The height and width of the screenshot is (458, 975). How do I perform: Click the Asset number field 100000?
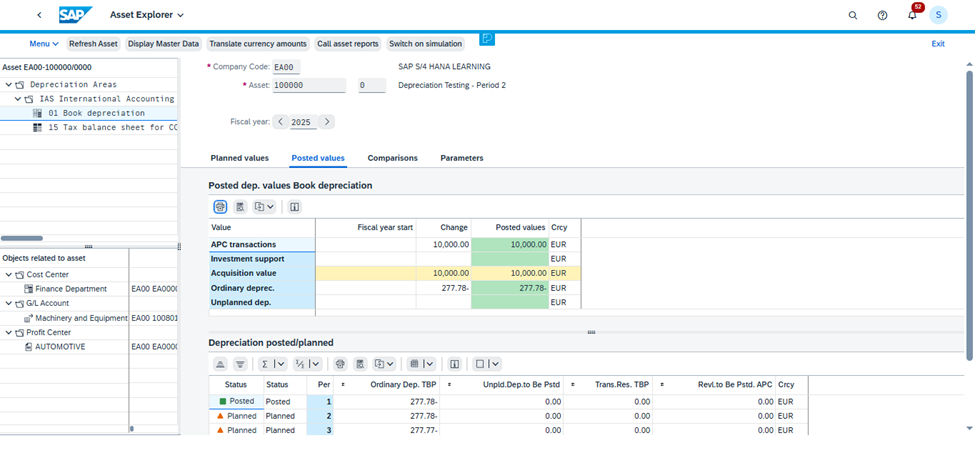click(309, 85)
